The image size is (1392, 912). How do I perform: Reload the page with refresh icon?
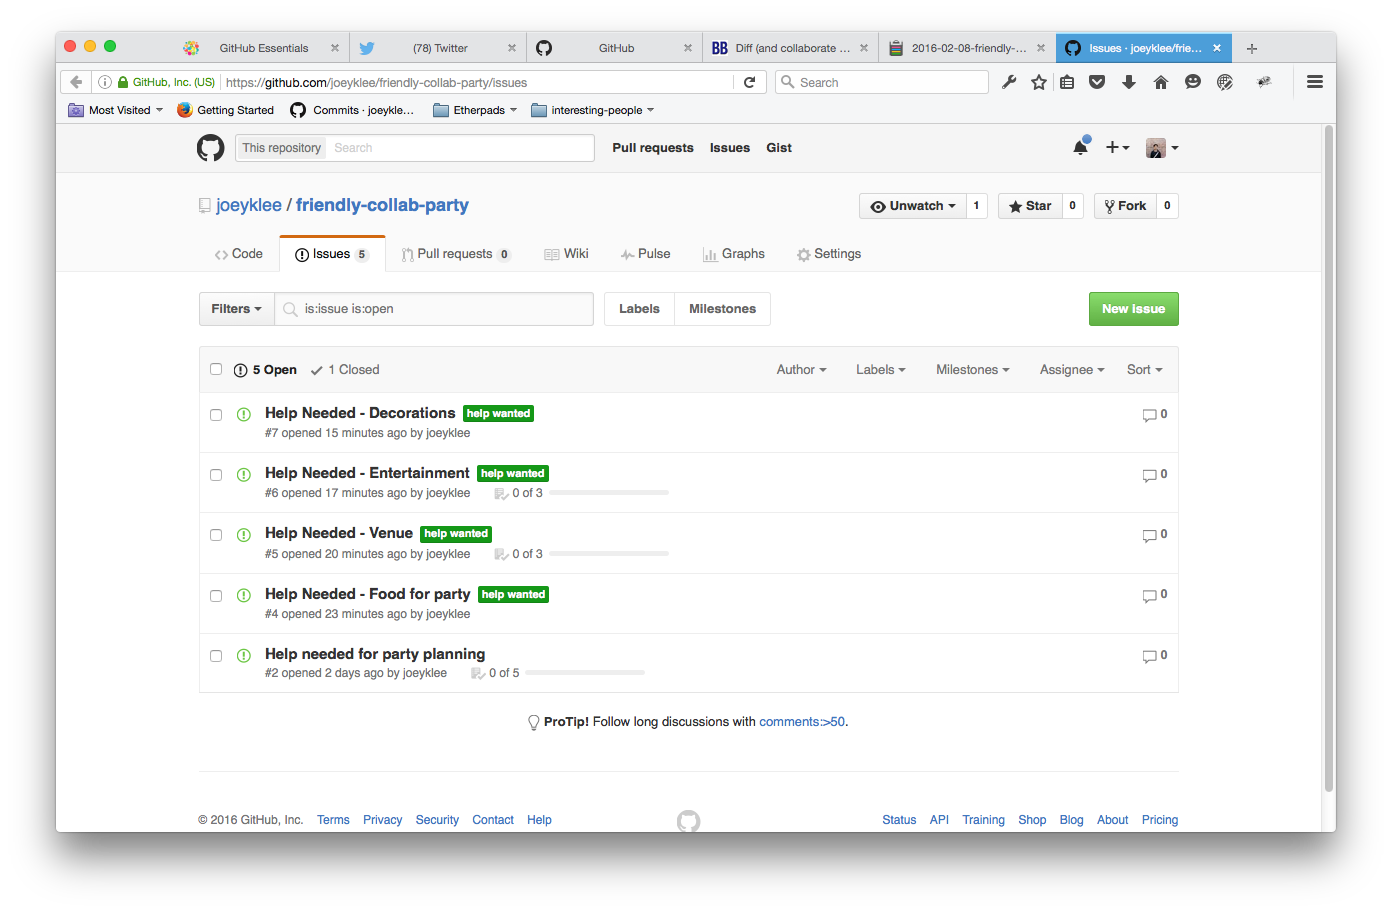tap(749, 82)
